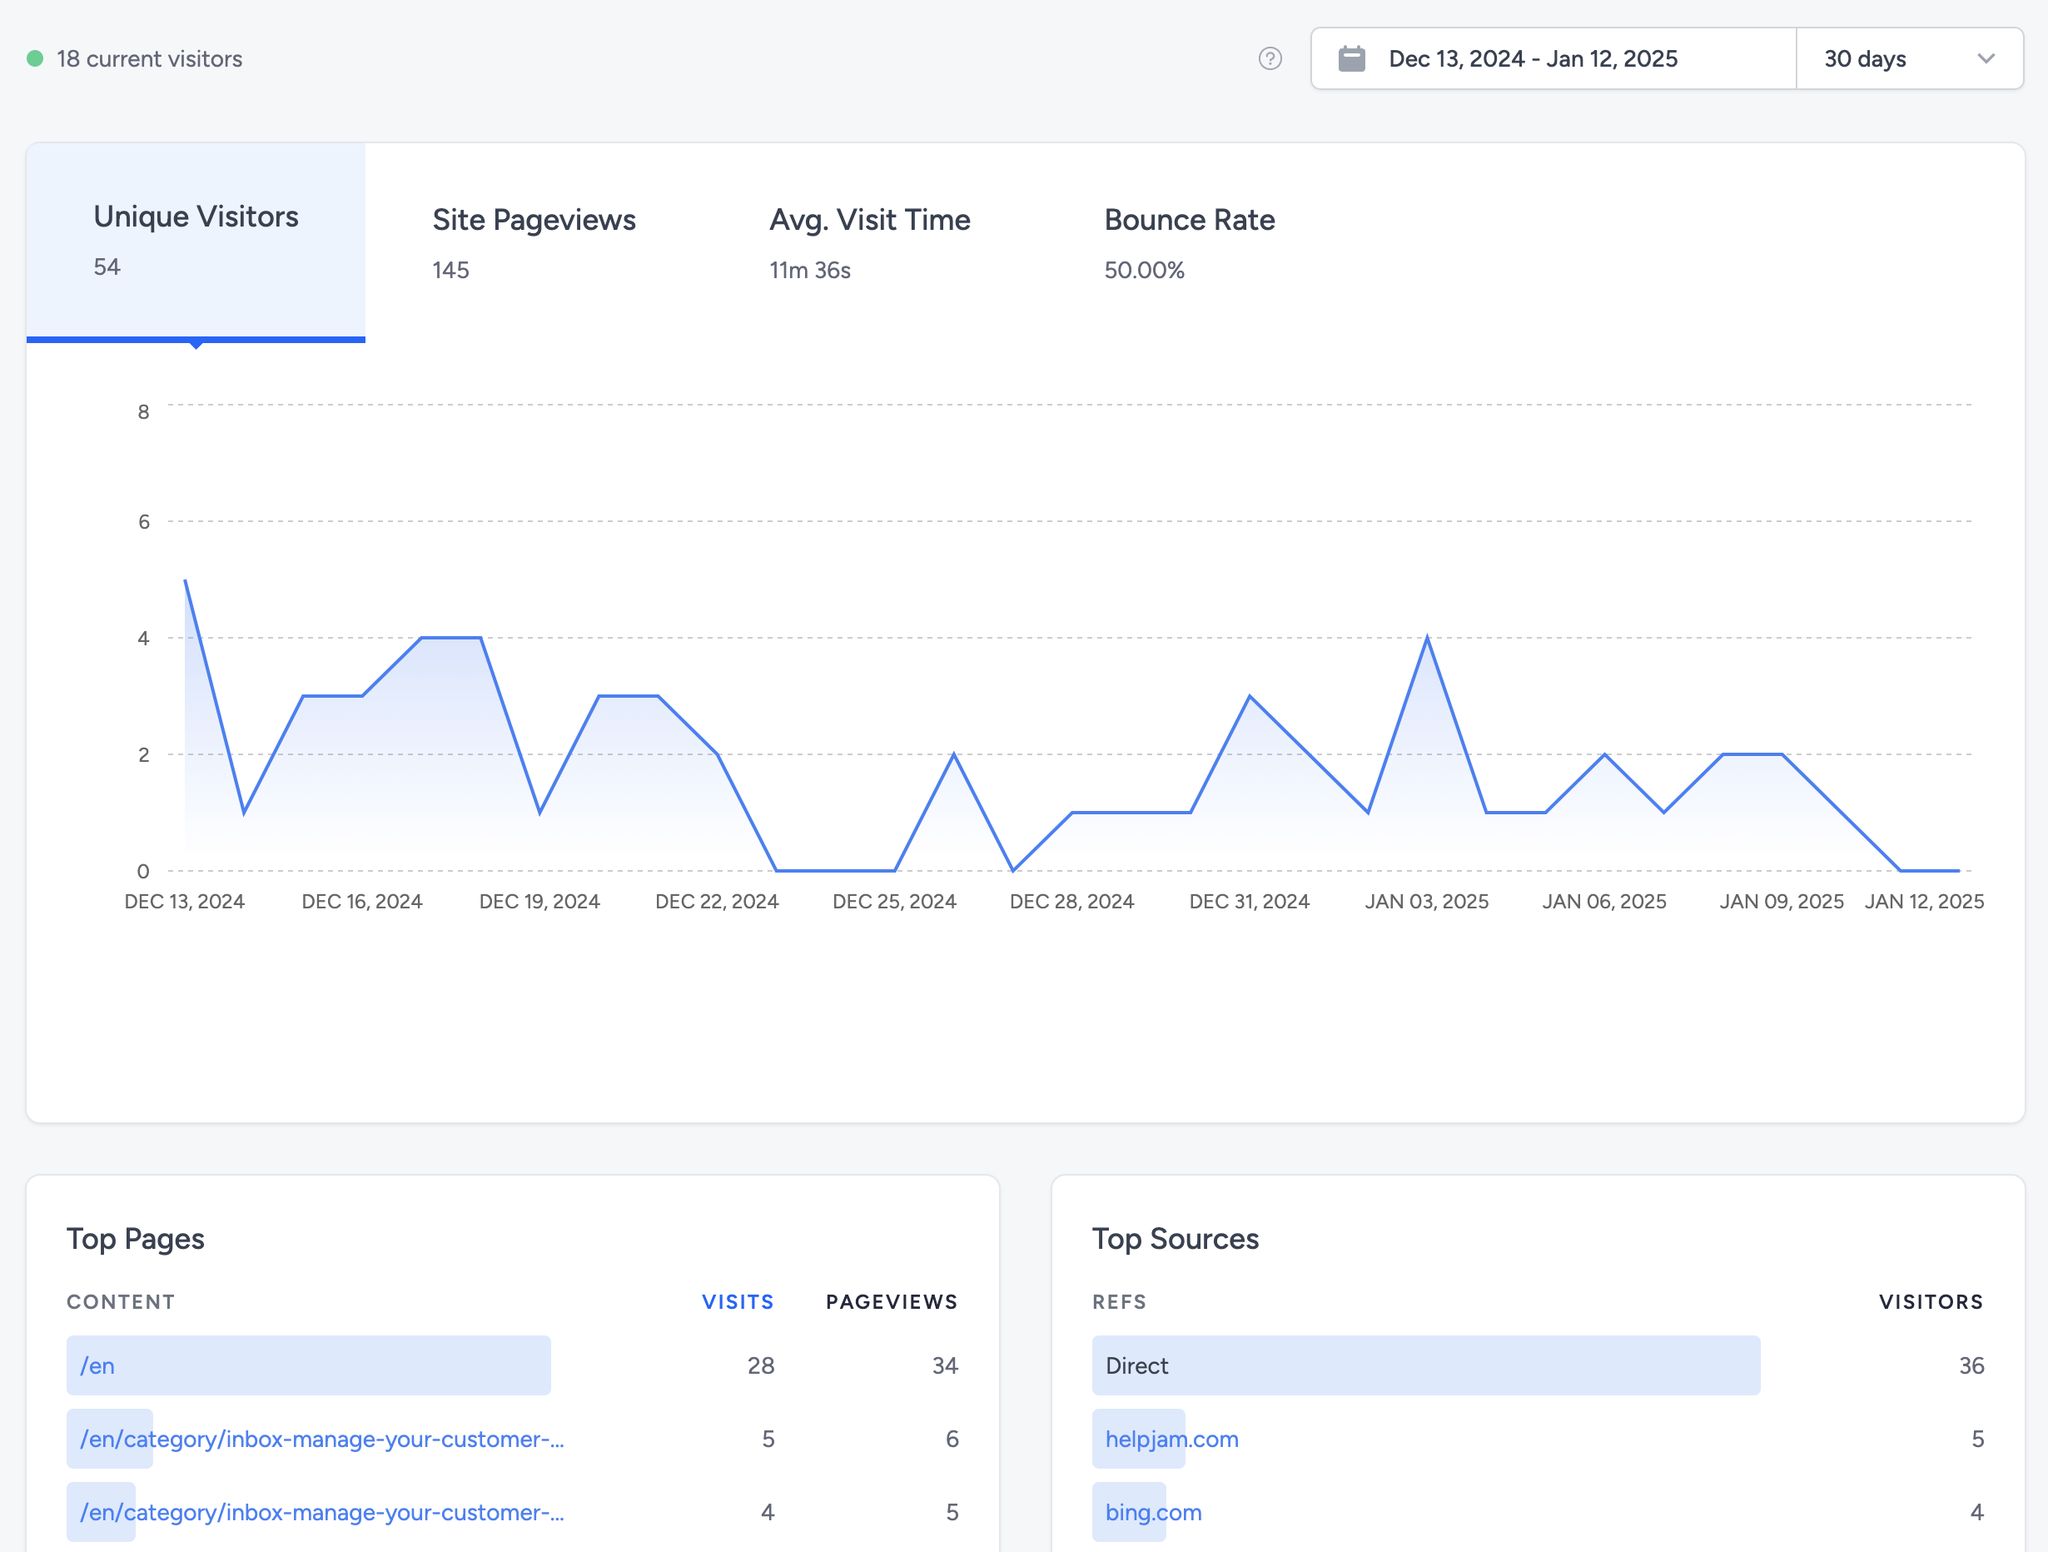Click the 28 visits value for /en
The height and width of the screenshot is (1552, 2048).
tap(761, 1366)
